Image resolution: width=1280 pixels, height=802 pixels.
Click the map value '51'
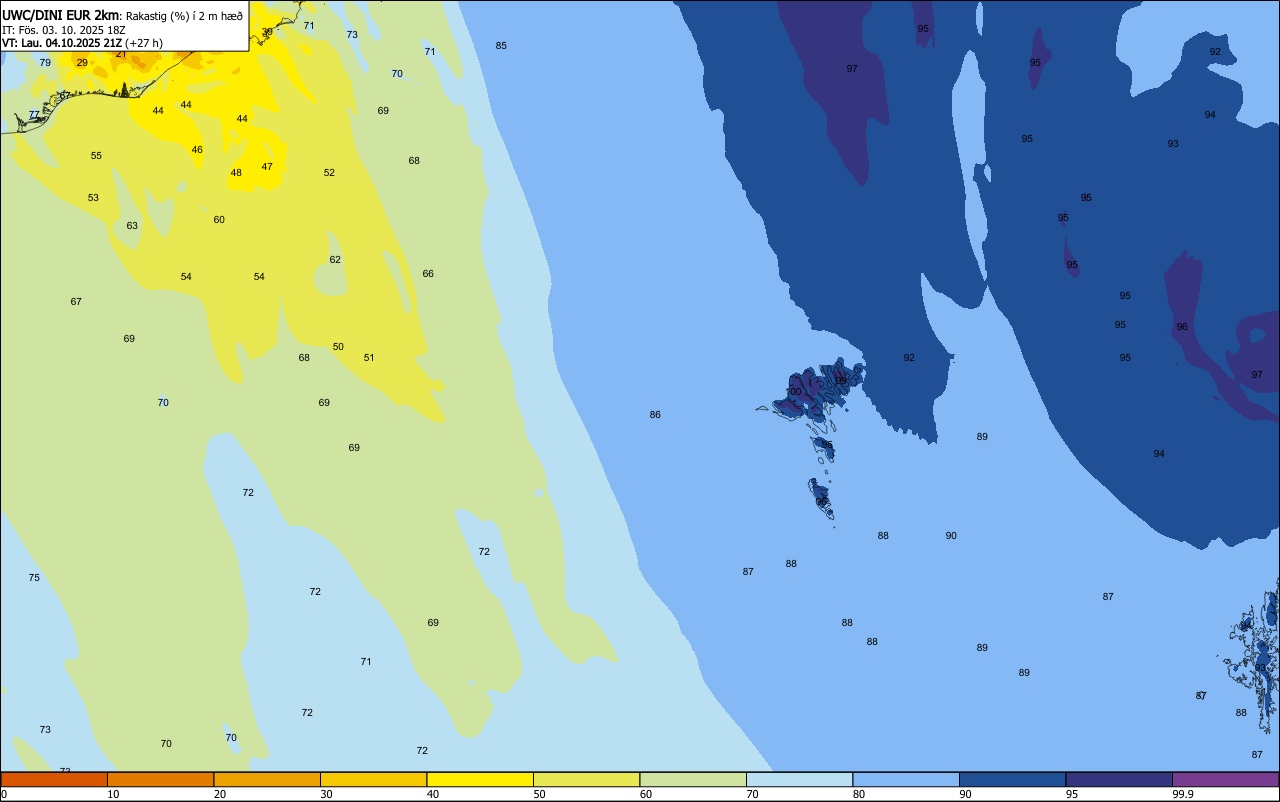[369, 358]
